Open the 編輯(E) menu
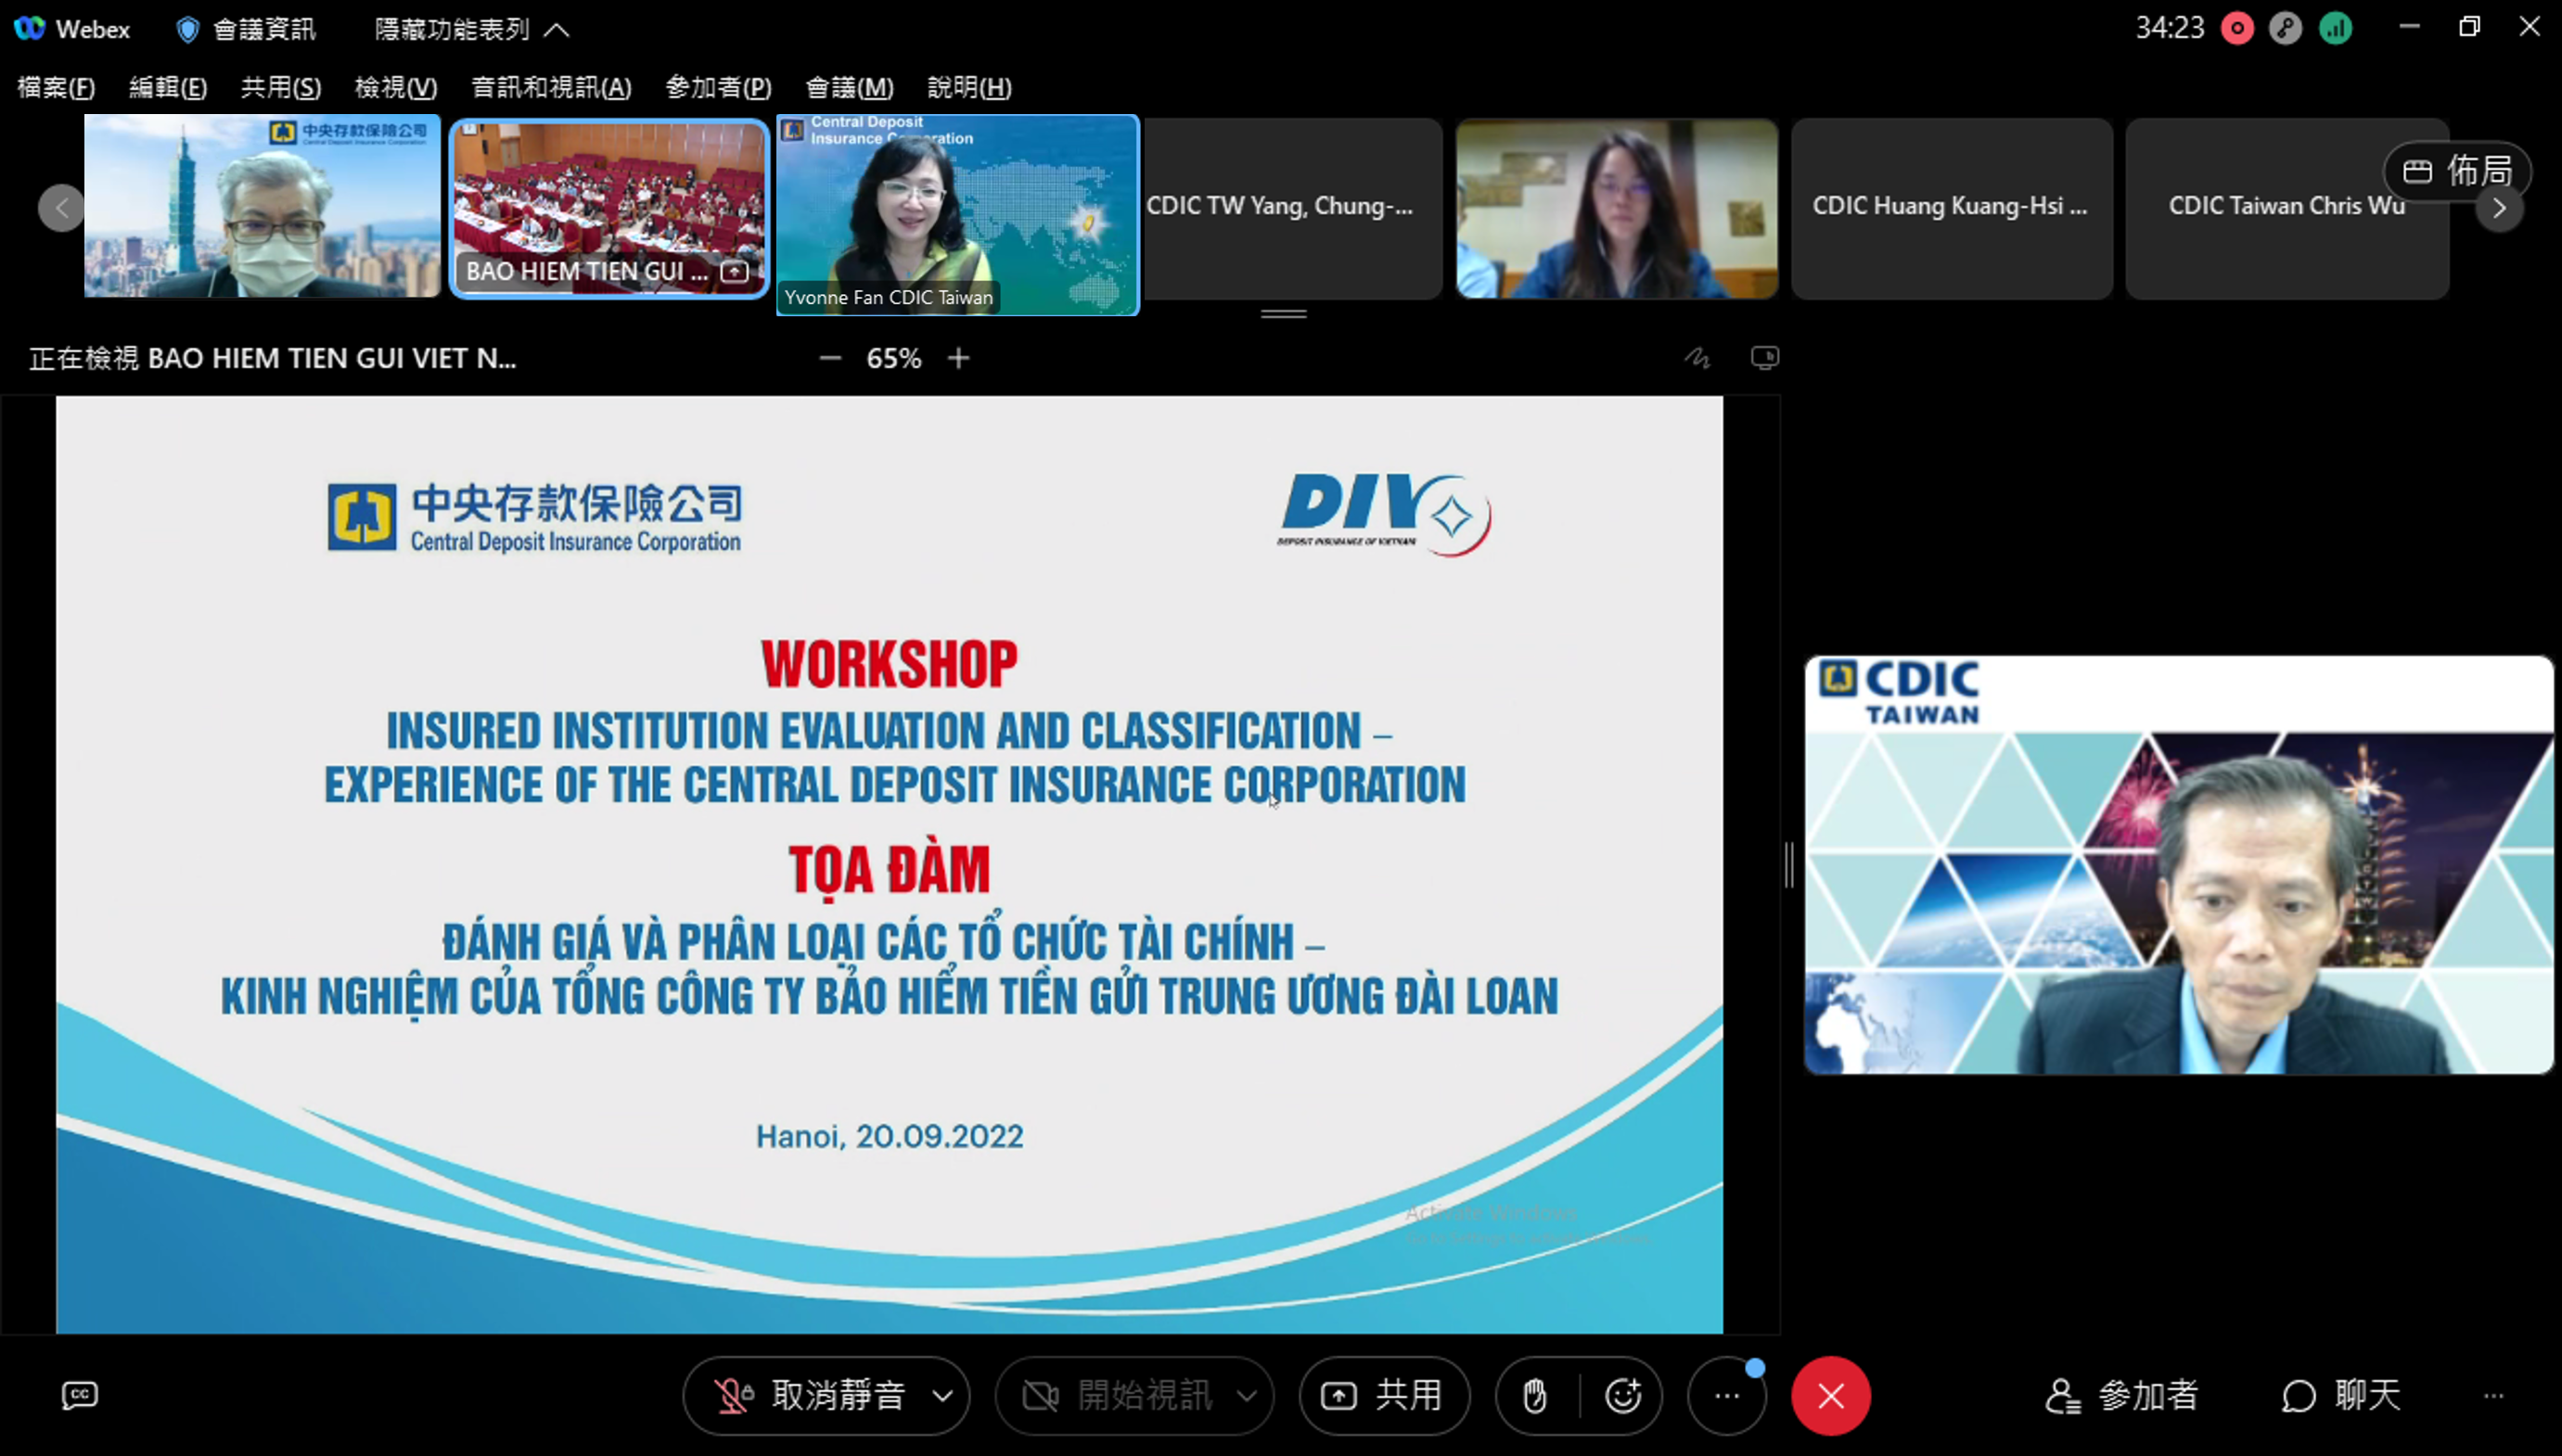The image size is (2562, 1456). click(x=168, y=88)
